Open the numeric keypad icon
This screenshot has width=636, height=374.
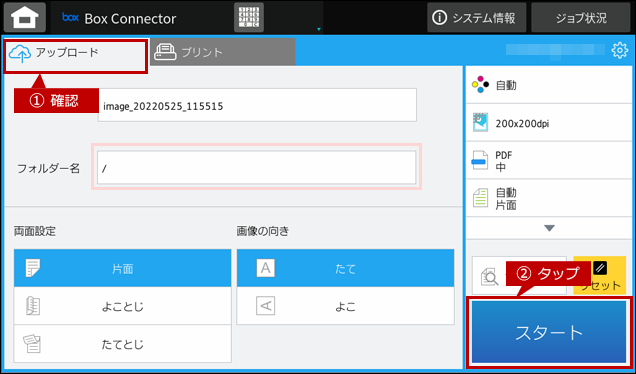tap(249, 17)
